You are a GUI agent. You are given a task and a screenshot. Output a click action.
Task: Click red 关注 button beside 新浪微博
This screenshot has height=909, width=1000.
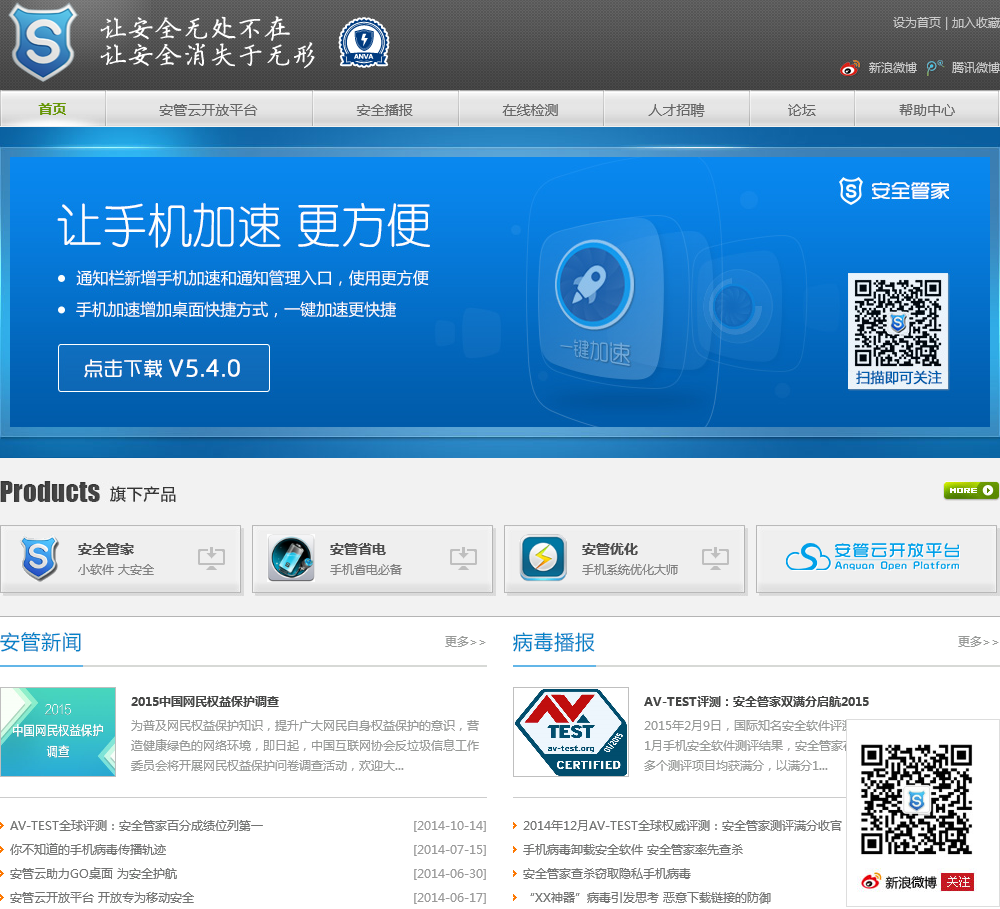(x=958, y=882)
